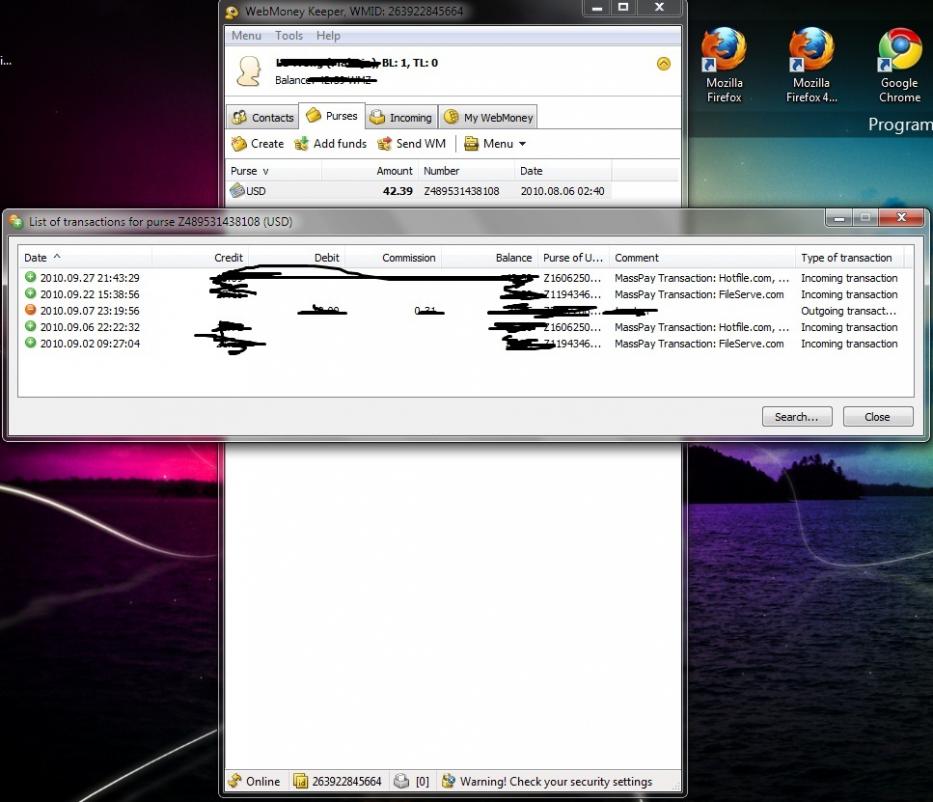
Task: Open the Help menu
Action: click(328, 36)
